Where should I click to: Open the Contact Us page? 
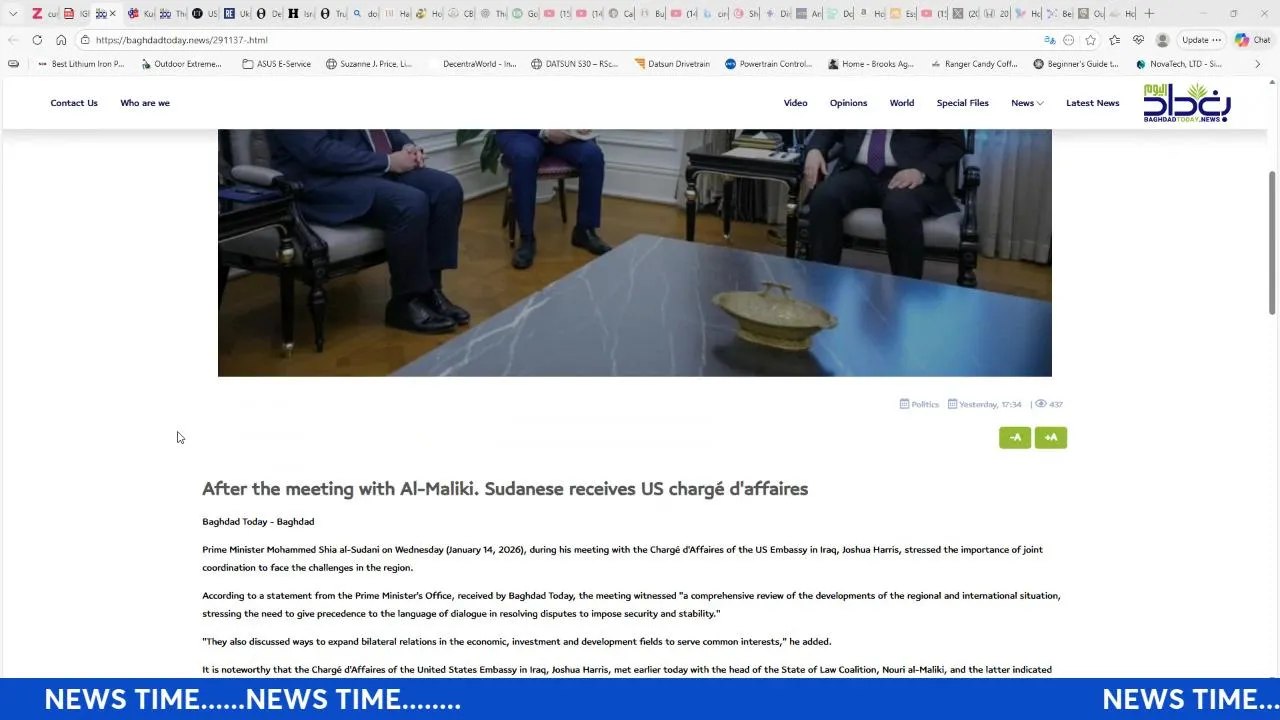point(74,103)
